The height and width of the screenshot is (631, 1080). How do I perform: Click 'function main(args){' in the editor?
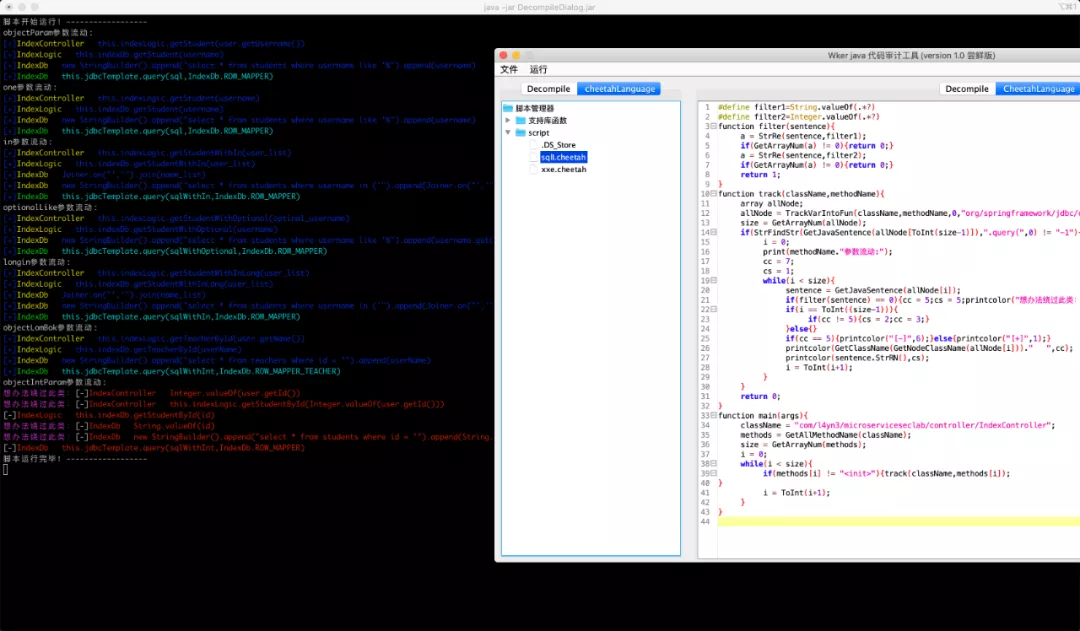tap(763, 415)
